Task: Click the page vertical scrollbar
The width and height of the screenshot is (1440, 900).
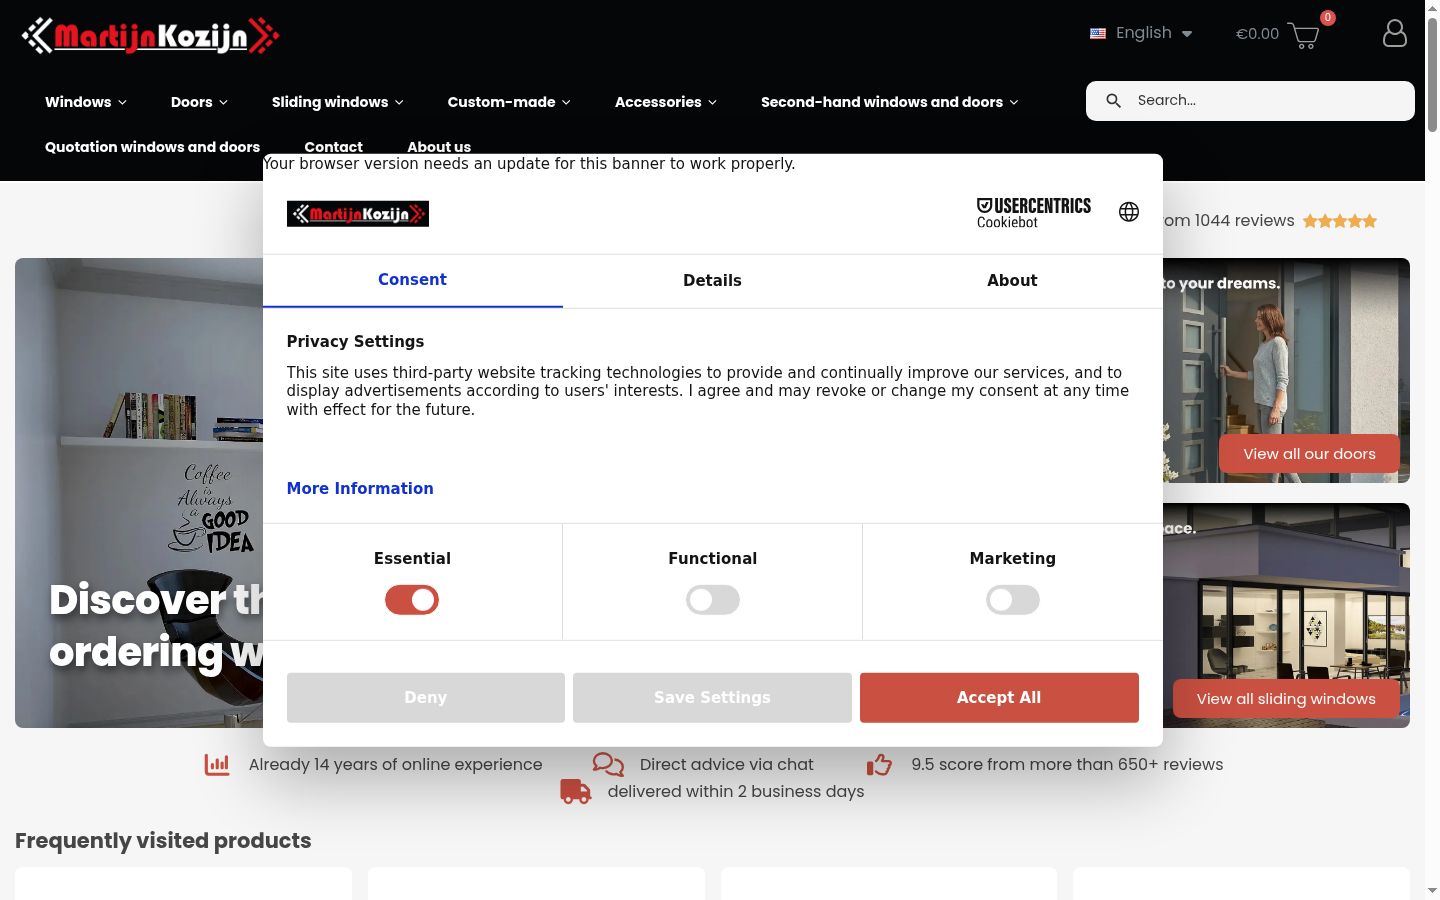Action: coord(1432,75)
